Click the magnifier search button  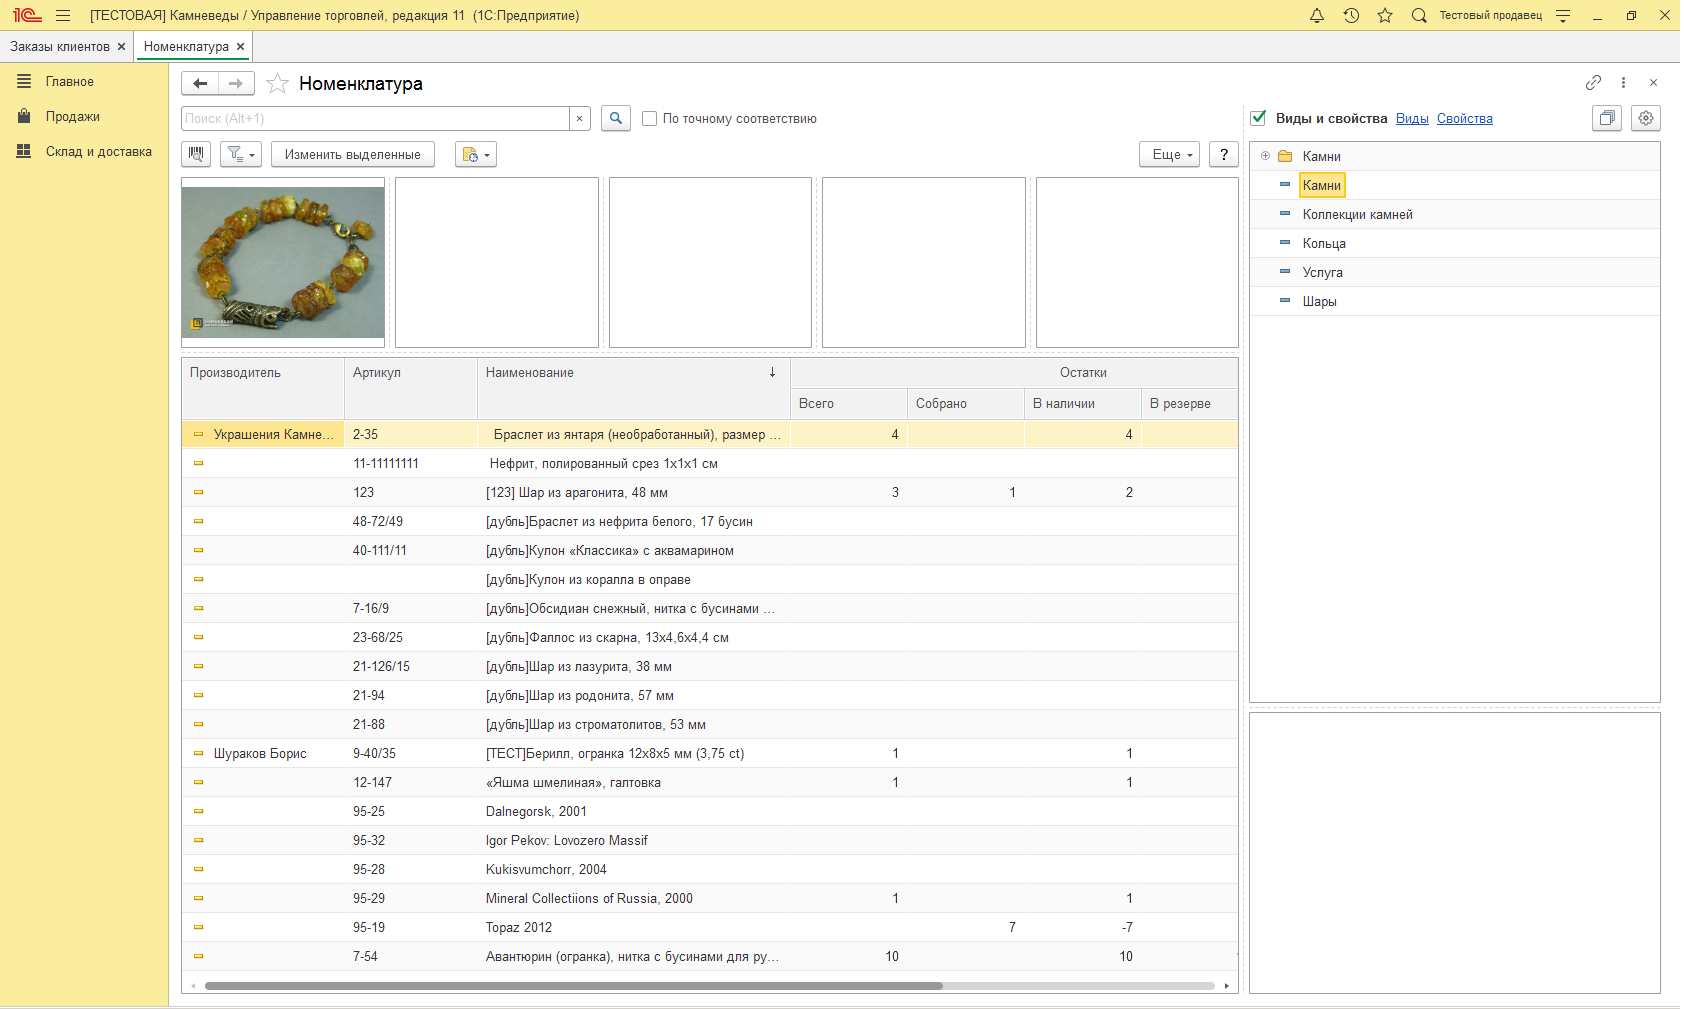616,118
